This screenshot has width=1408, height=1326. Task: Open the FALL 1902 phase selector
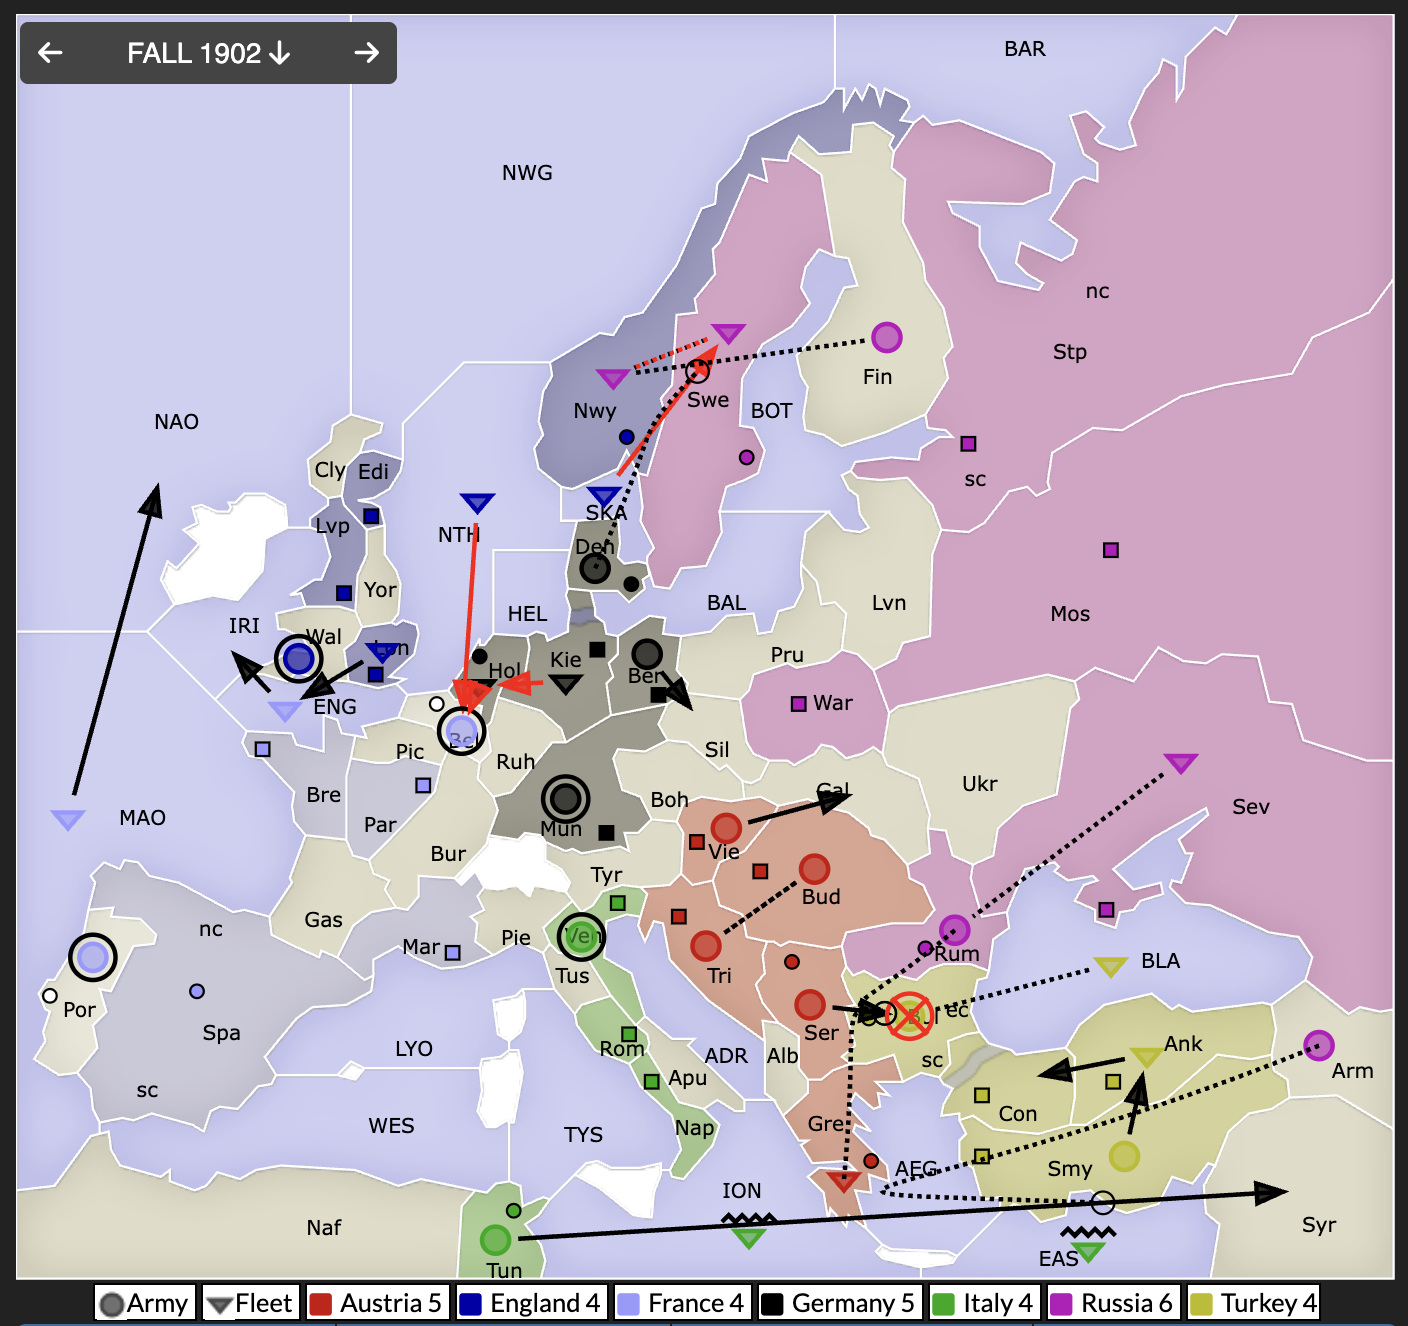209,53
